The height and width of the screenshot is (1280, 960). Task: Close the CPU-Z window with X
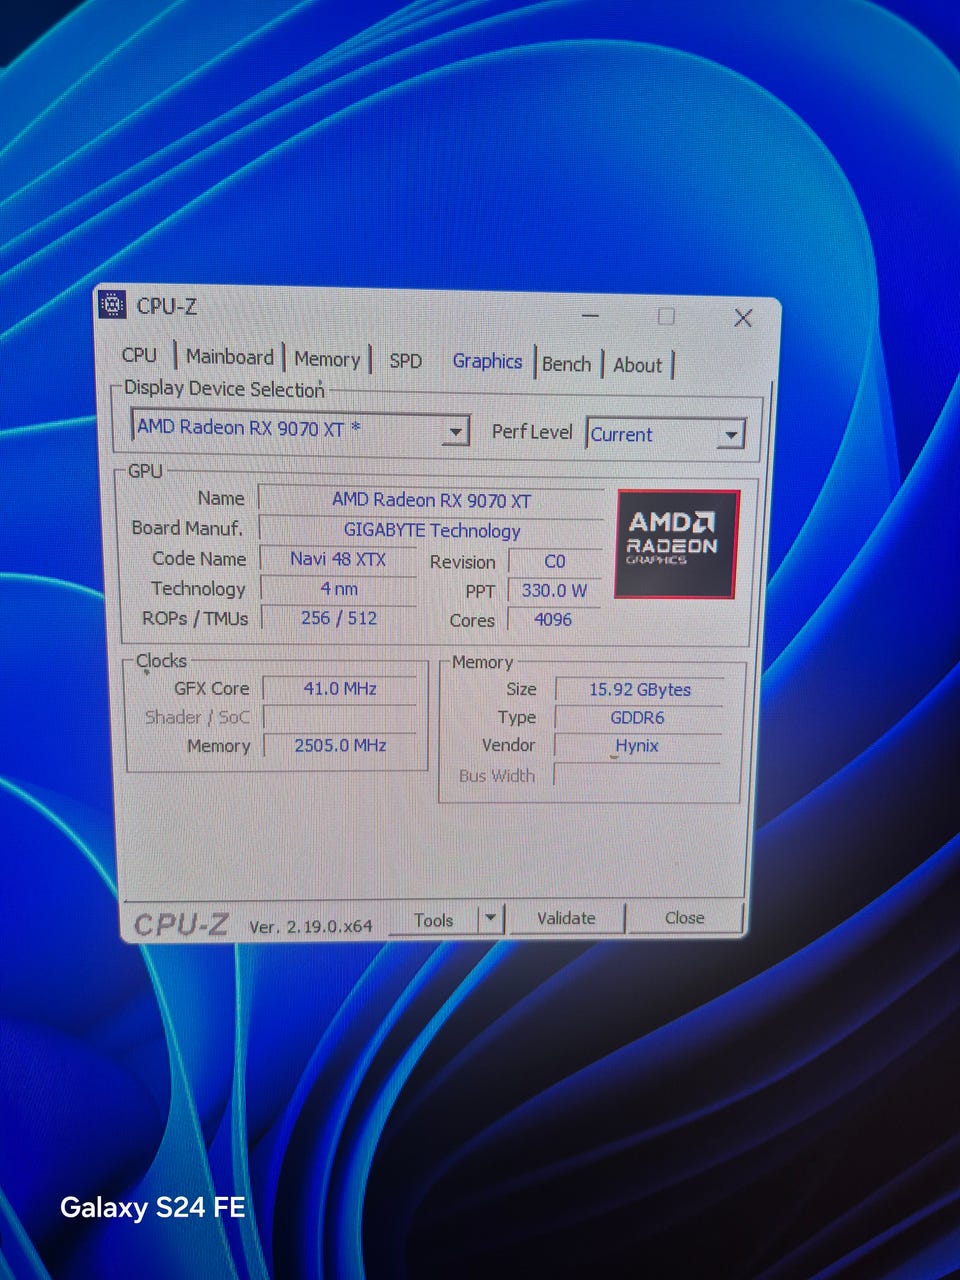tap(742, 318)
